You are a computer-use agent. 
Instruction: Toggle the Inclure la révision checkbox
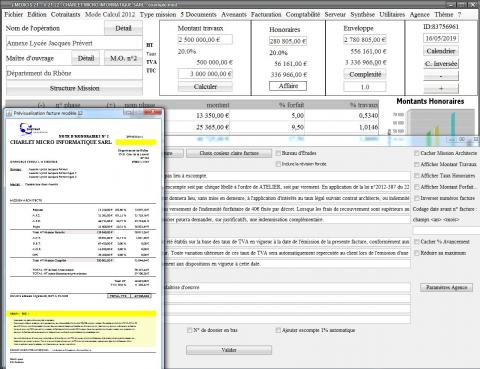tap(278, 164)
